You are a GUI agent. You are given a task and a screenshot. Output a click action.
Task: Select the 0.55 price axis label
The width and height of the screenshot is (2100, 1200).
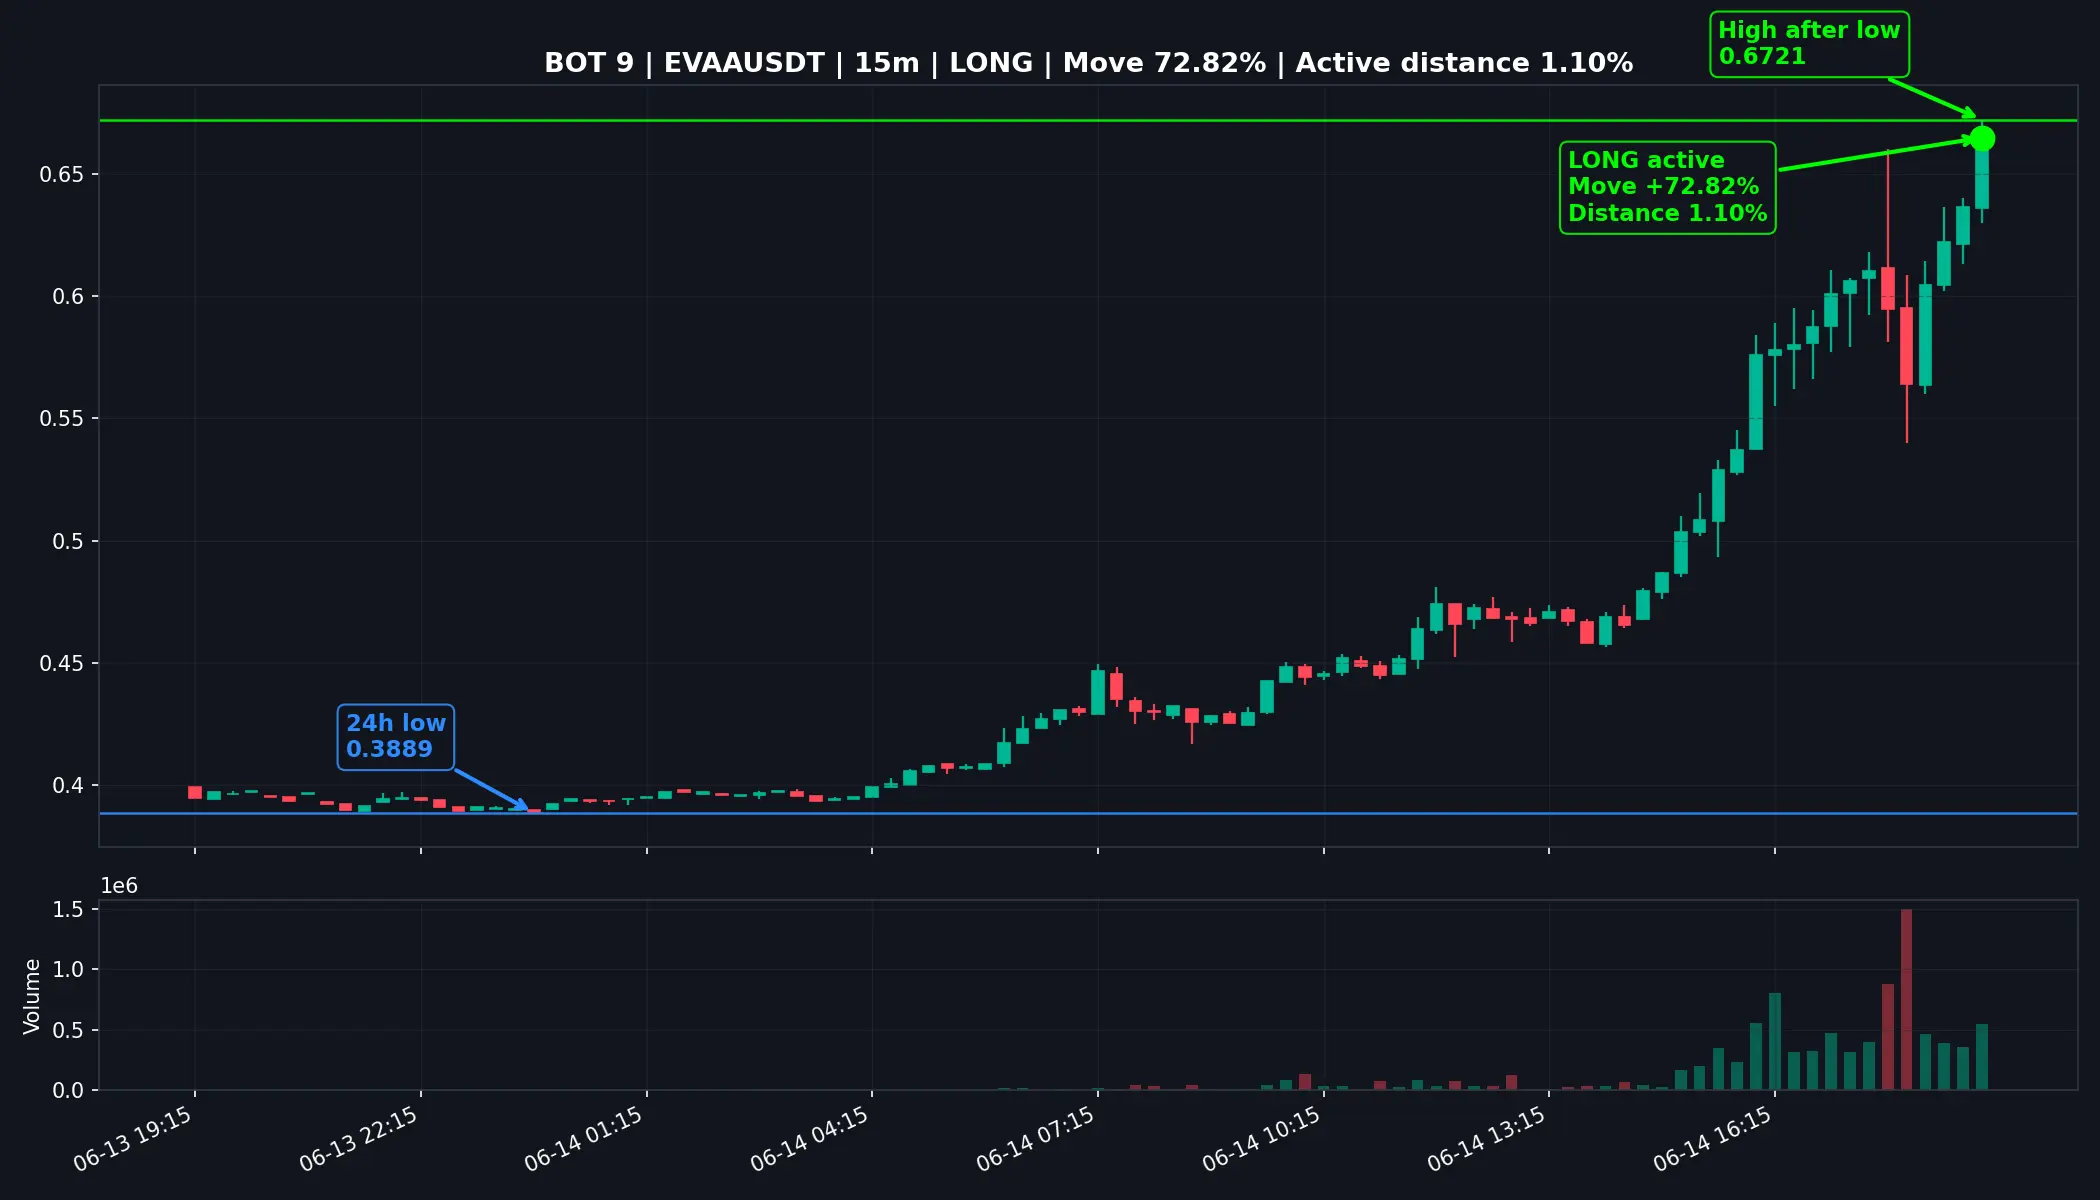[x=62, y=419]
